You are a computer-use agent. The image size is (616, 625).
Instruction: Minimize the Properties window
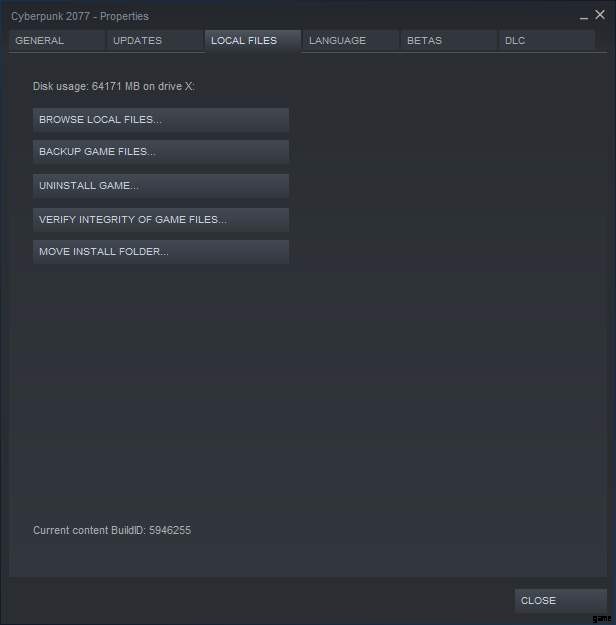tap(584, 16)
